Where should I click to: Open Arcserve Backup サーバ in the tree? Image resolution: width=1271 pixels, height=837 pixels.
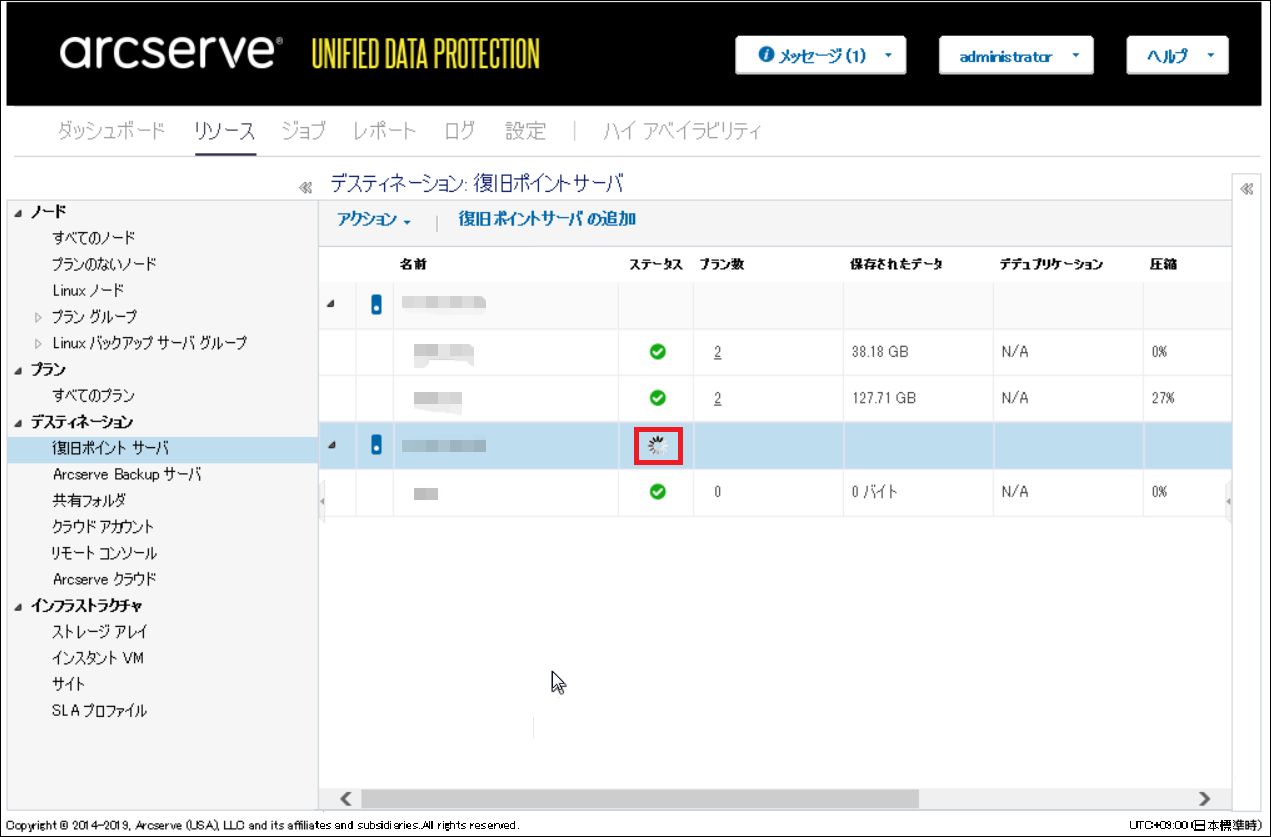point(127,474)
